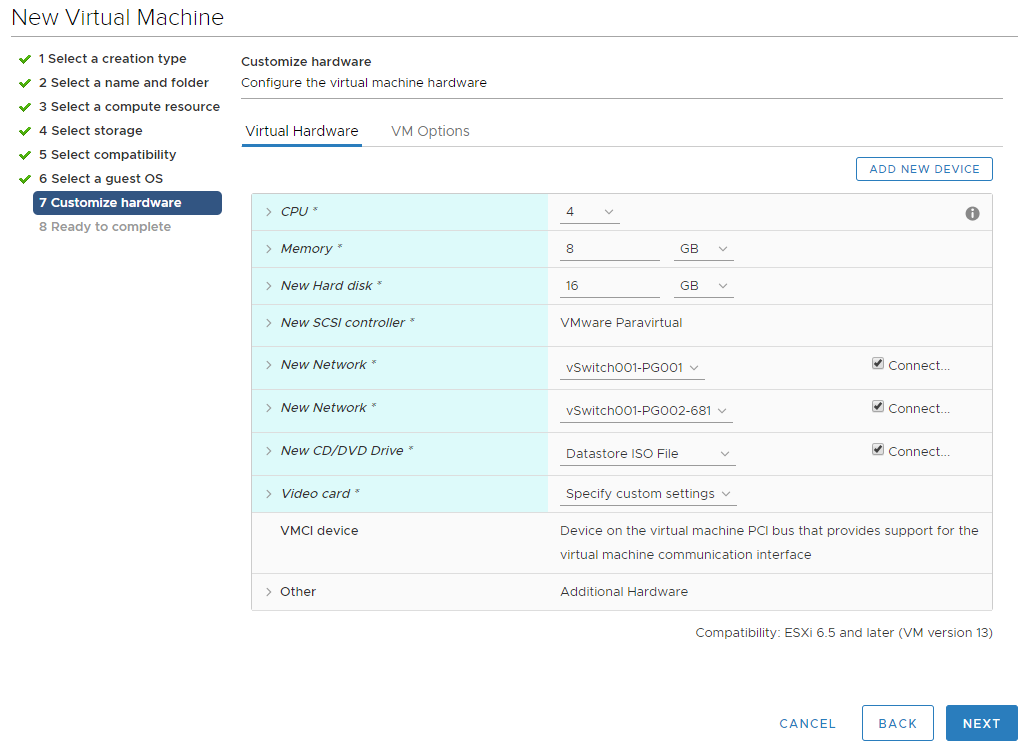Screen dimensions: 1030x748
Task: Uncheck Connect for the first network adapter
Action: click(x=878, y=363)
